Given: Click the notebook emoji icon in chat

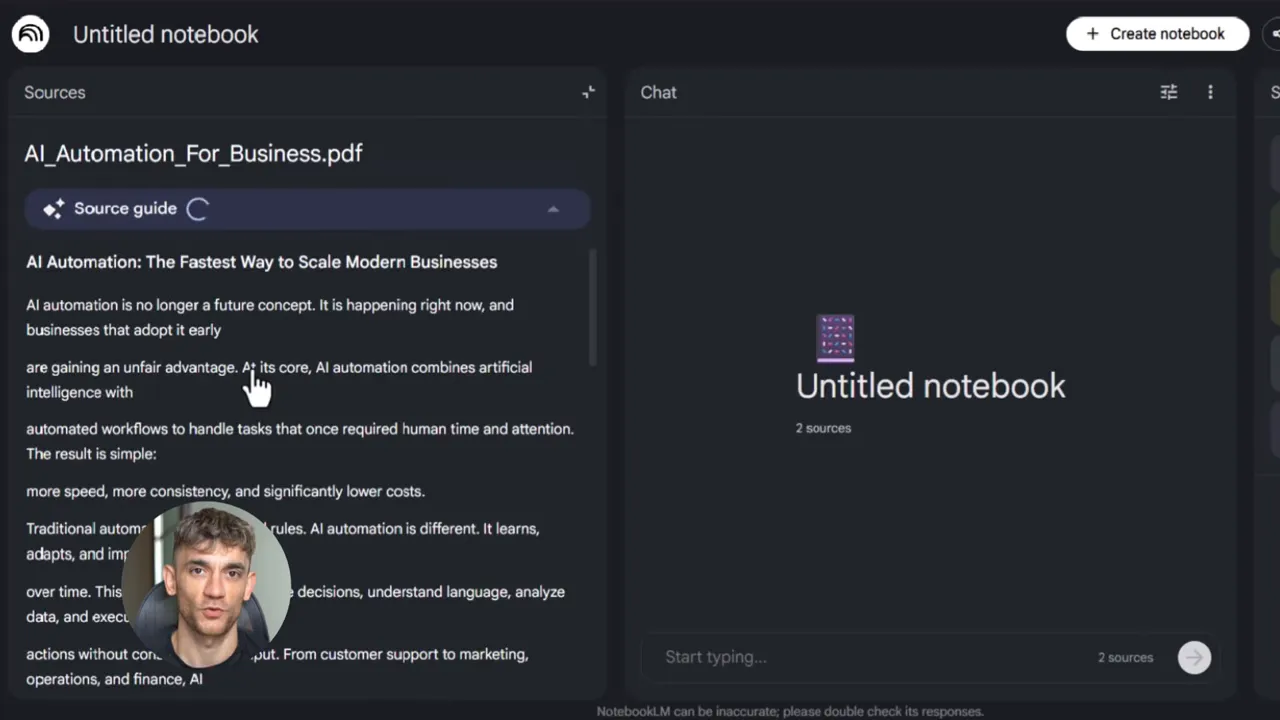Looking at the screenshot, I should coord(835,338).
